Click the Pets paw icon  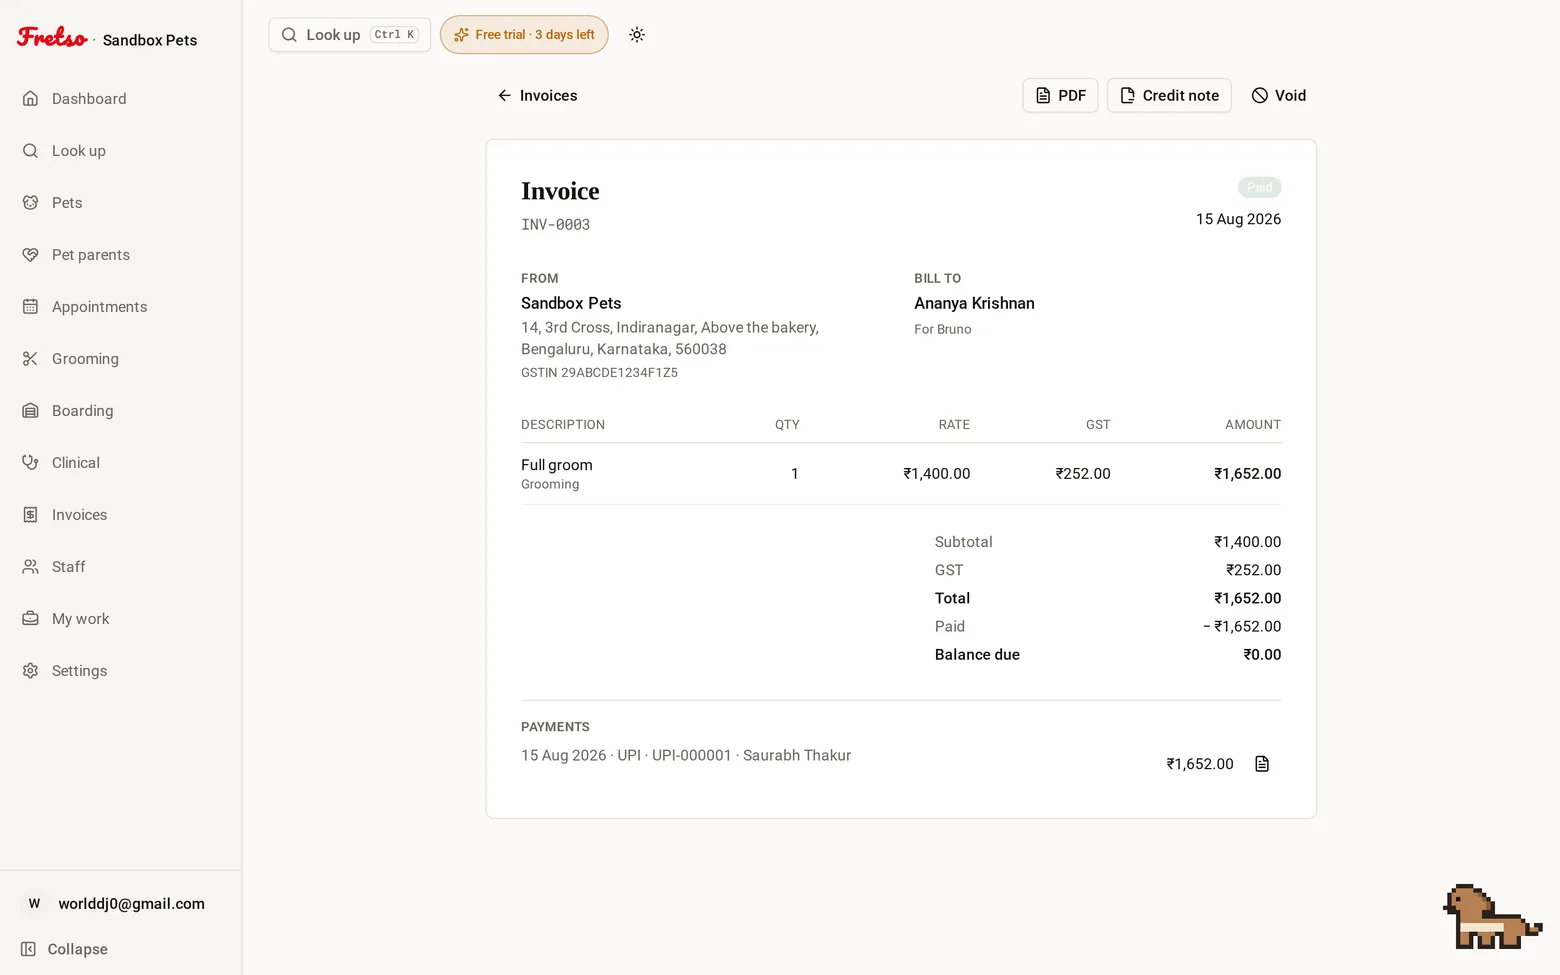[30, 203]
